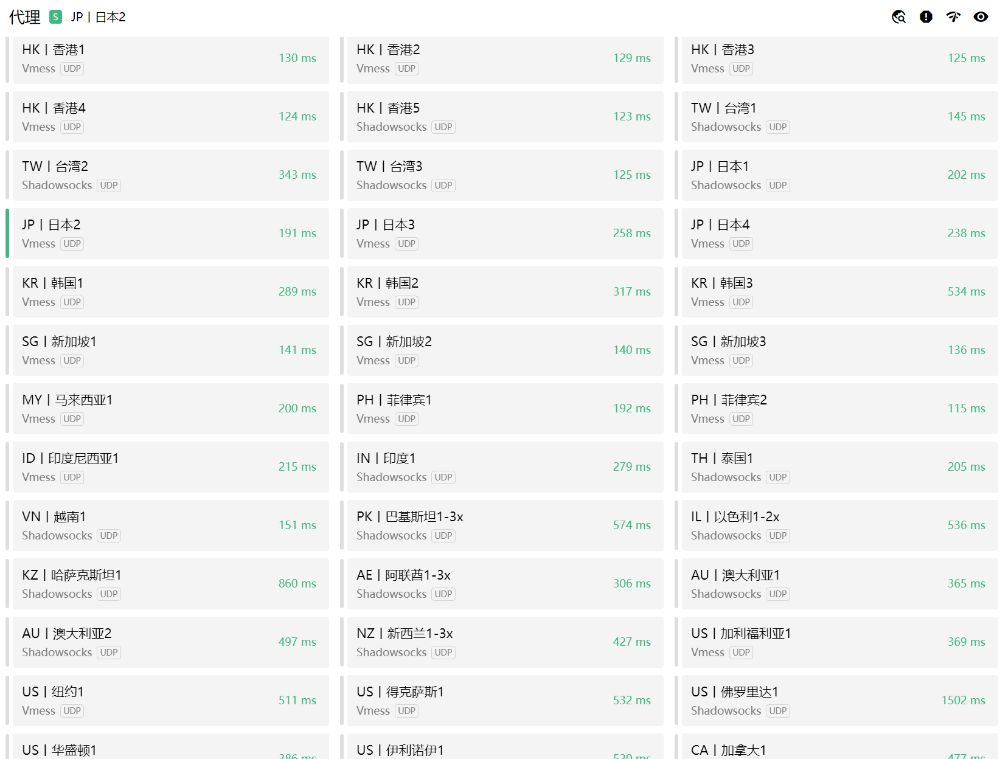Screen dimensions: 1000x759
Task: Click the 860 ms delay of 哈萨克斯坦1
Action: [297, 583]
